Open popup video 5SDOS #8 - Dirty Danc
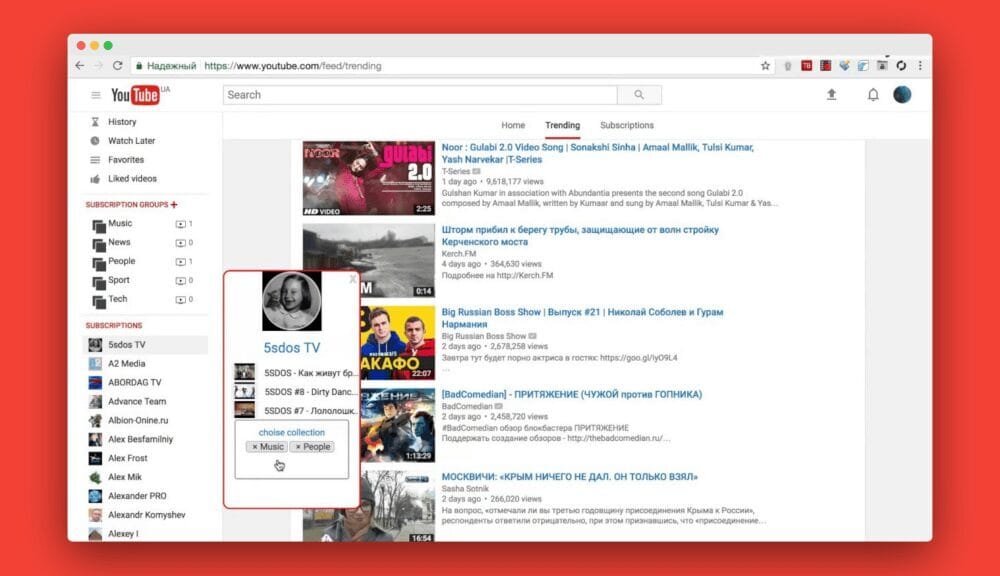The width and height of the screenshot is (1000, 576). (x=296, y=392)
